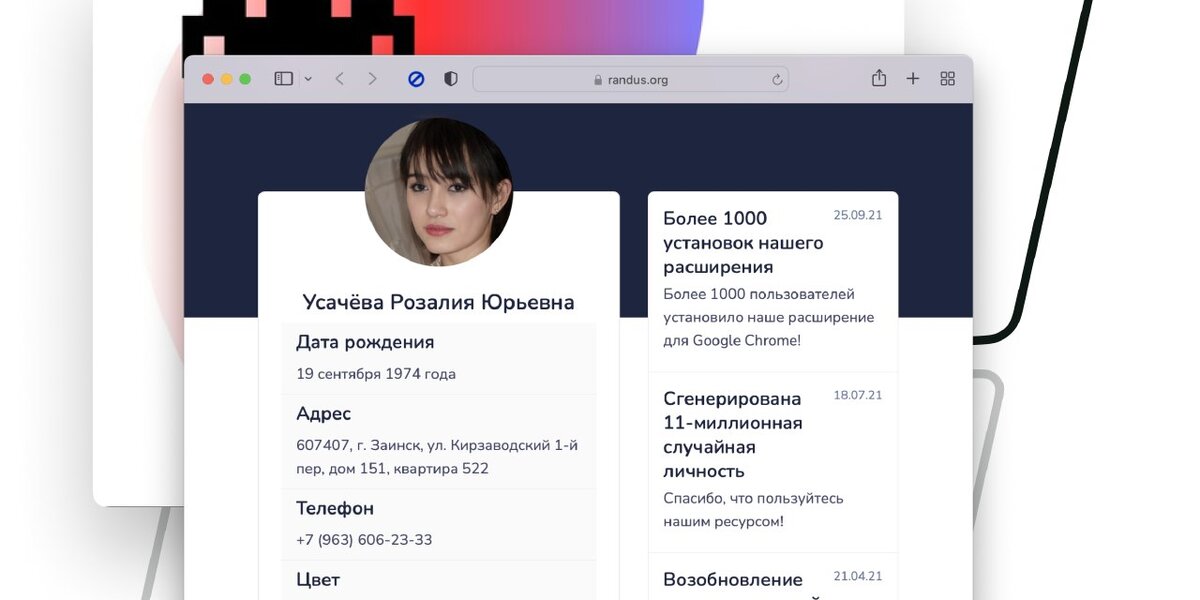Click the address 607407, г. Заинск

[437, 457]
